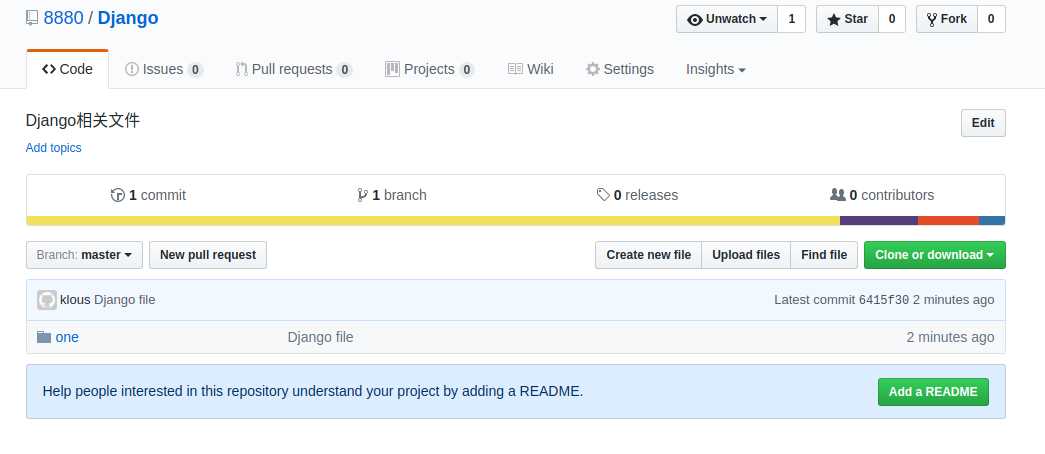Click the book icon on the Wiki tab
The height and width of the screenshot is (454, 1045).
(x=515, y=69)
